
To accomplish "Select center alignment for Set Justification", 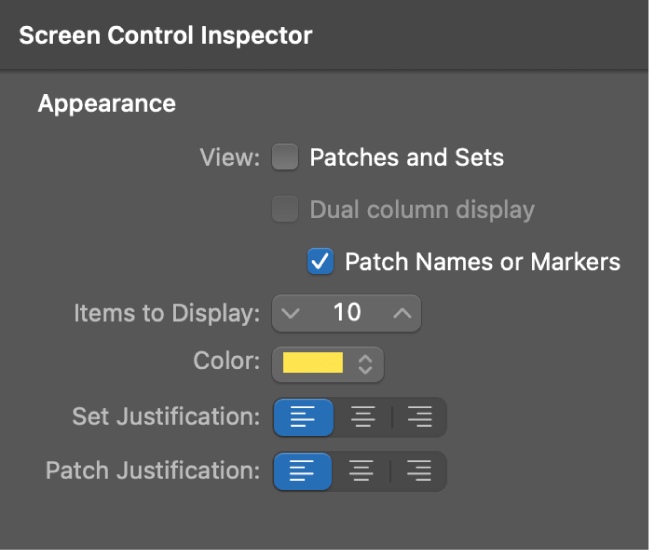I will point(363,417).
